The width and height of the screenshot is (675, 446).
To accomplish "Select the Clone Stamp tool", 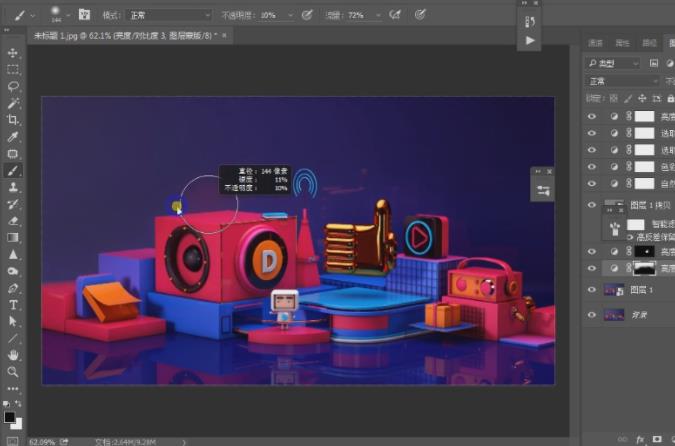I will [13, 187].
